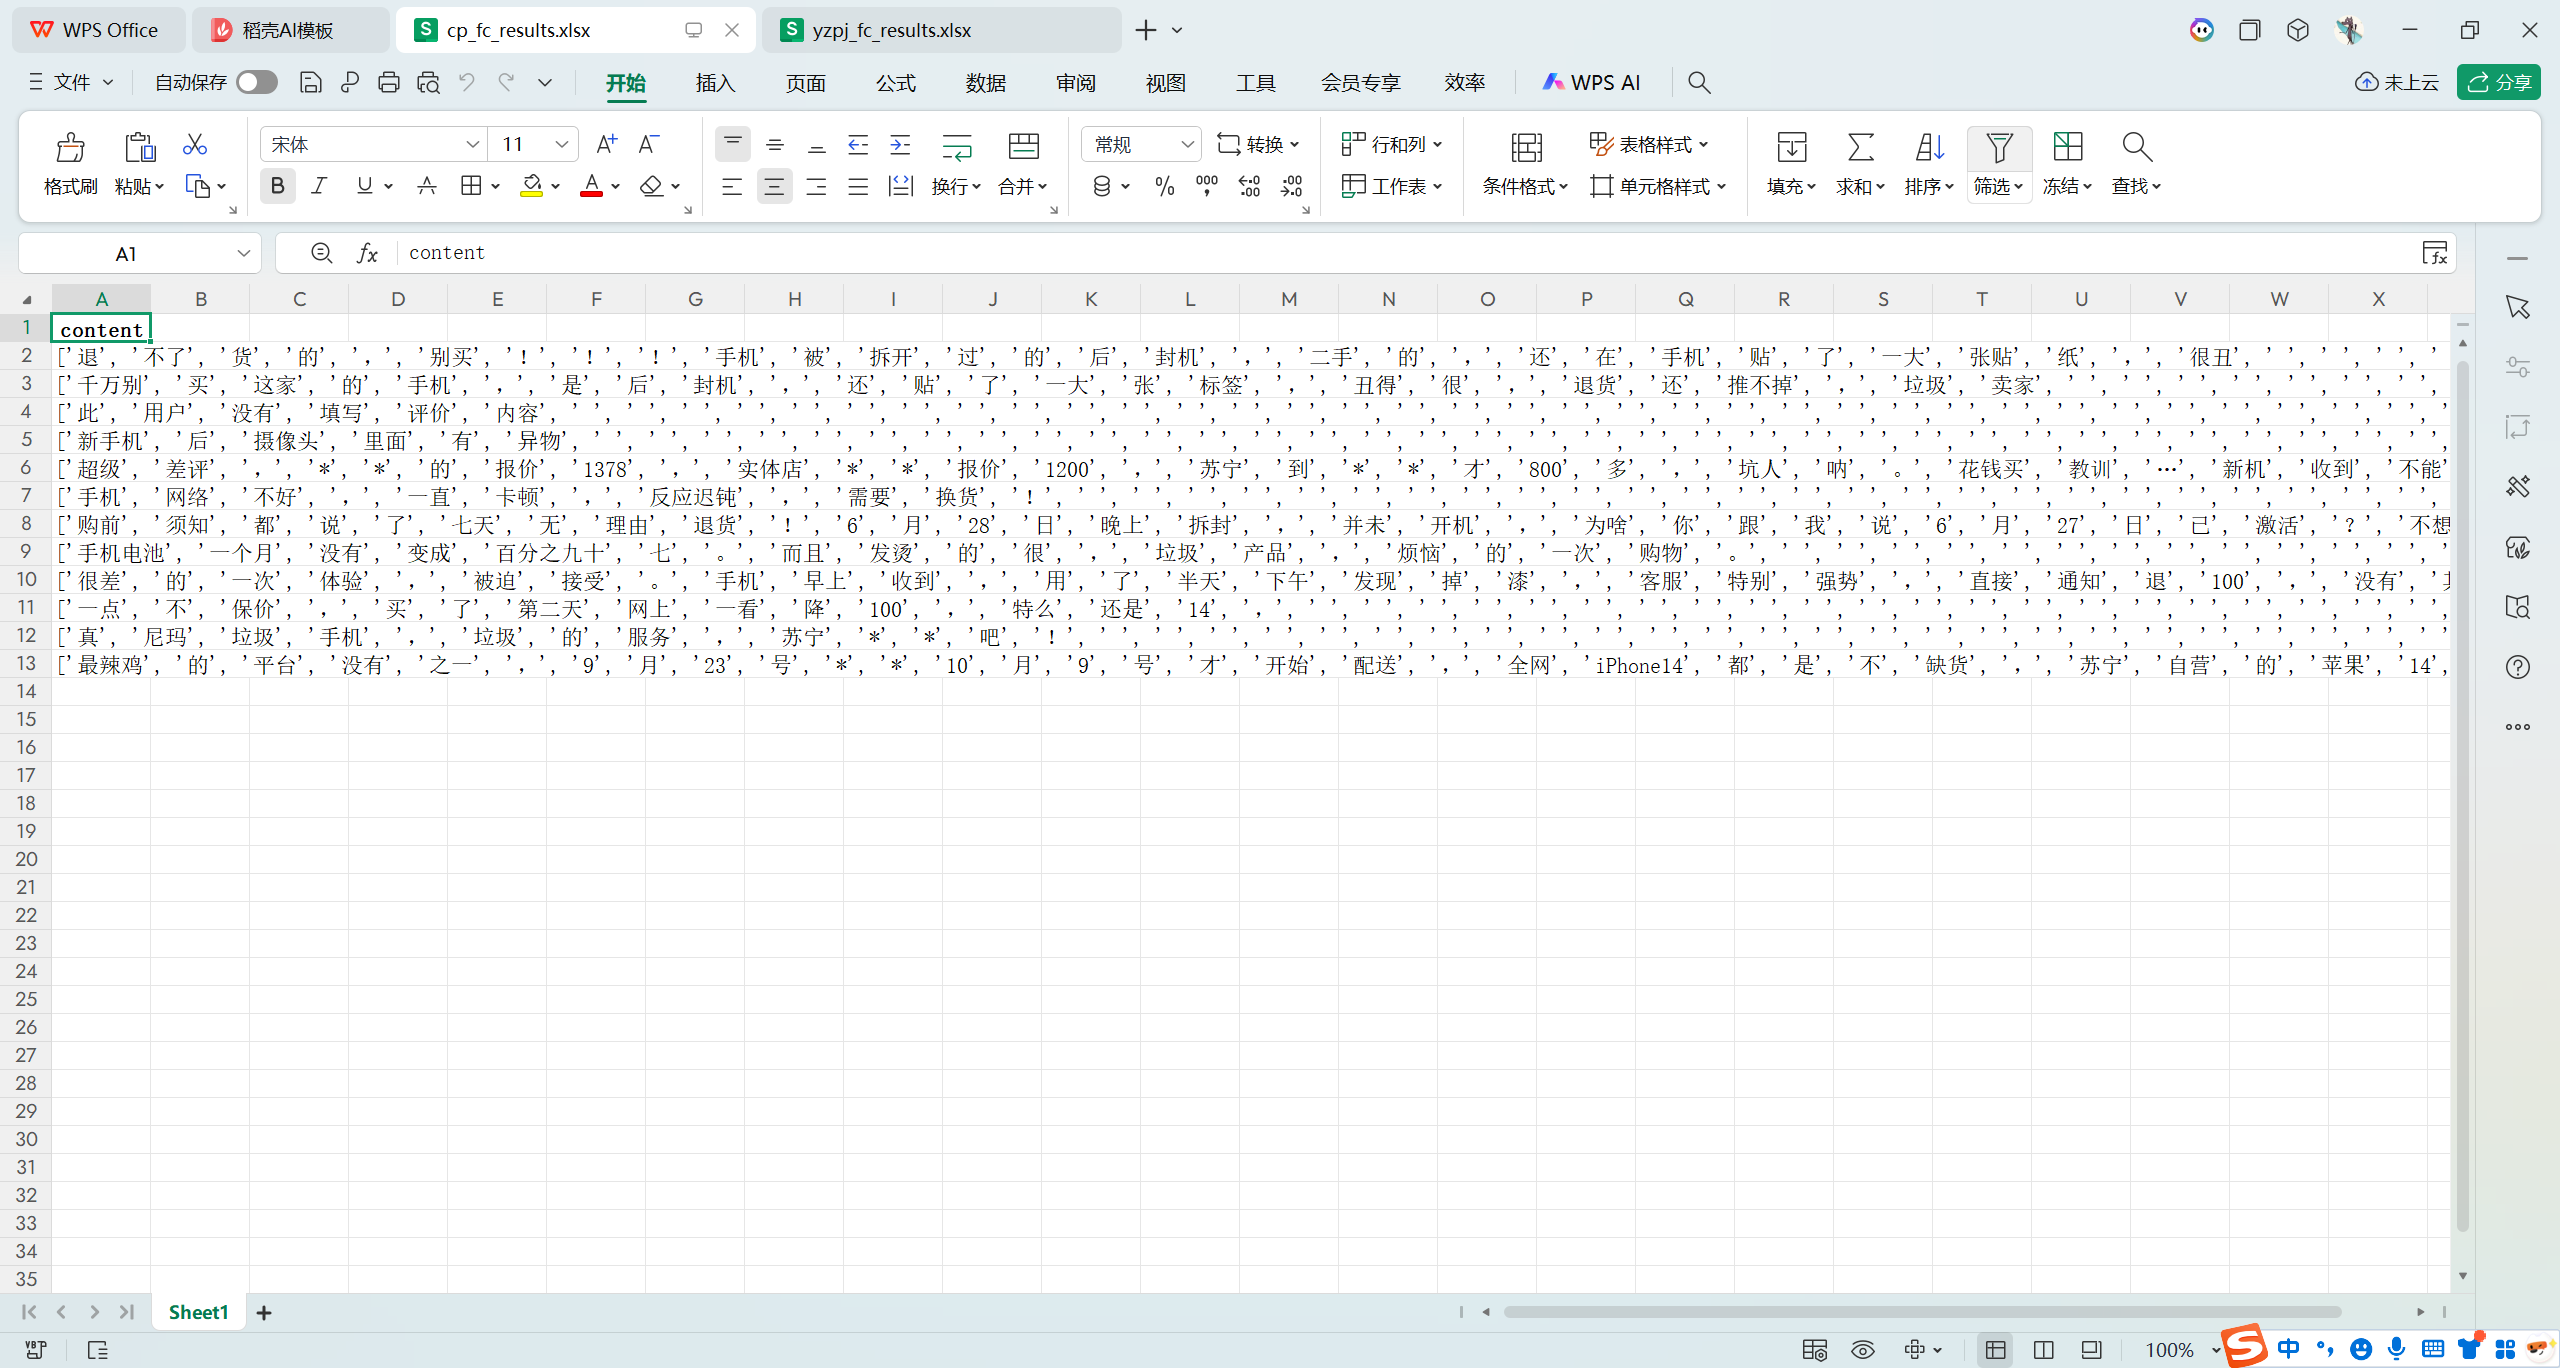Click the Find (查找) magnifier icon
The image size is (2560, 1368).
[x=2136, y=148]
